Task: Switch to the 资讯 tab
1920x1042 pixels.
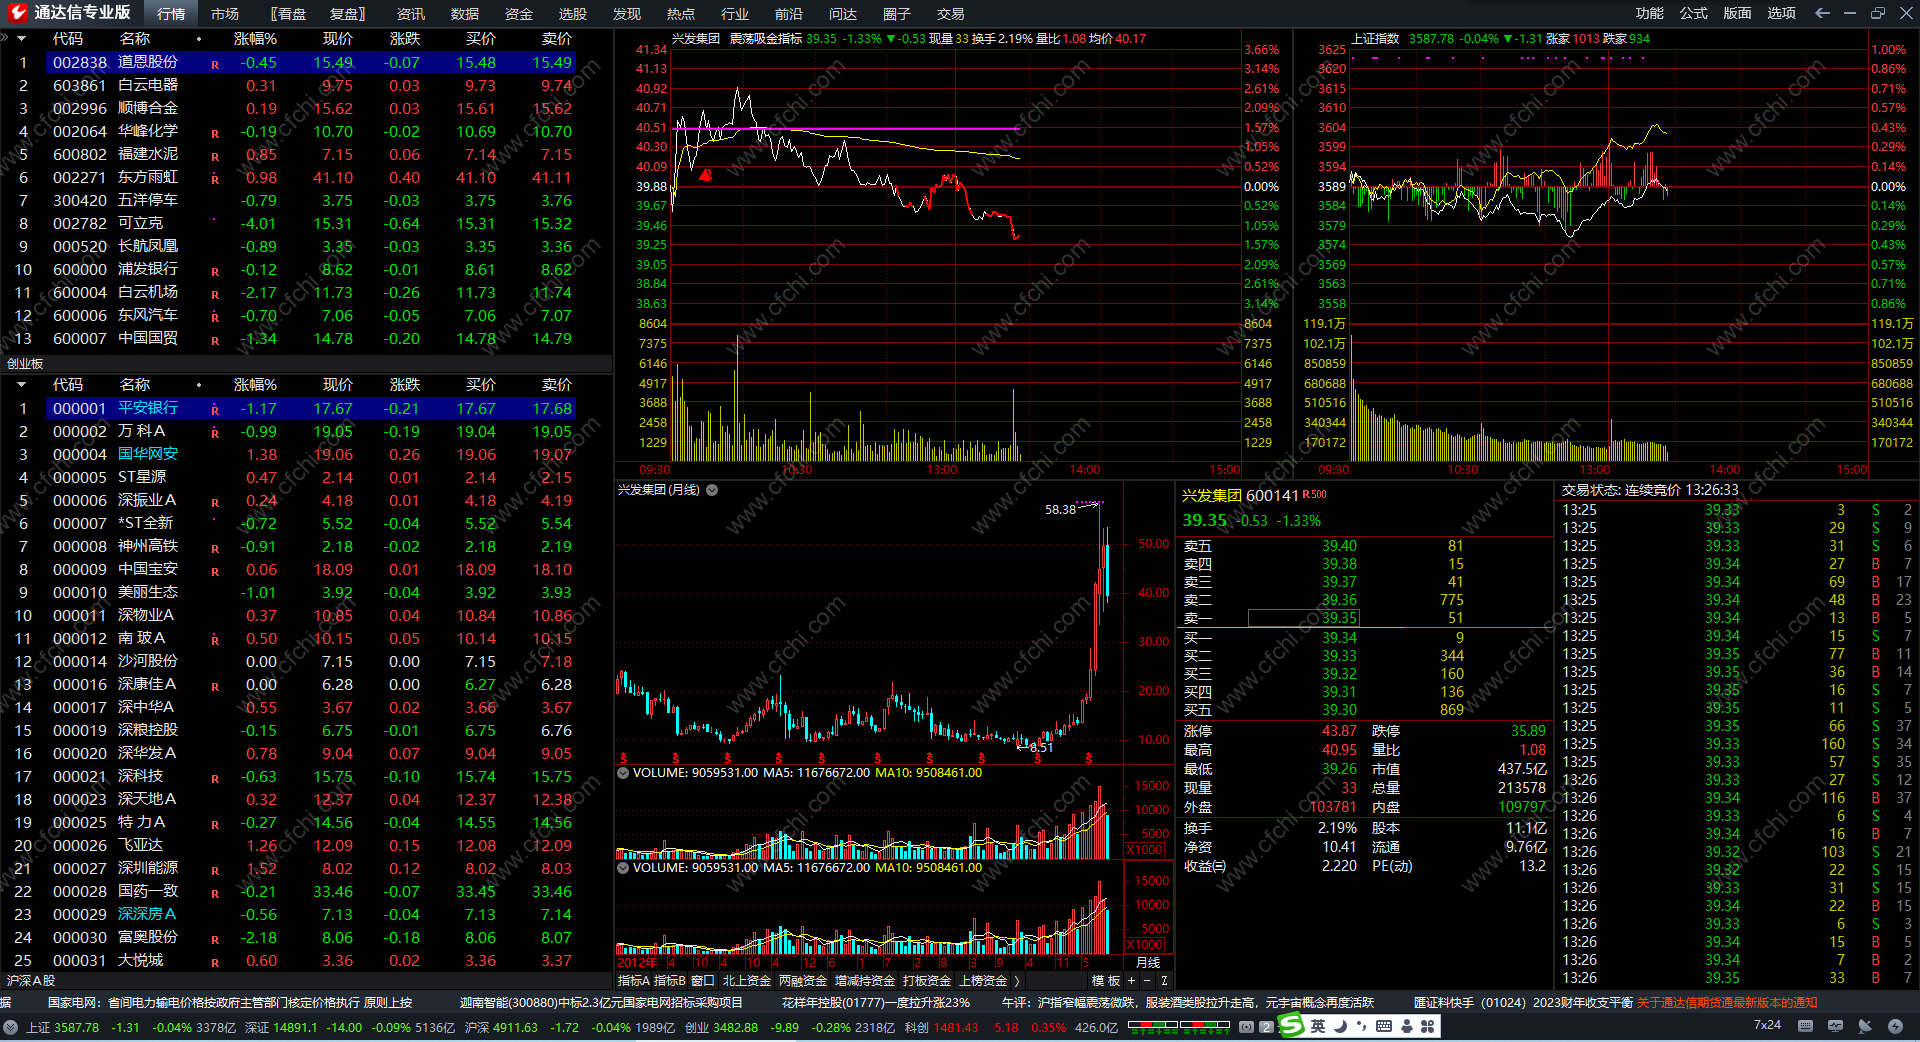Action: point(411,14)
